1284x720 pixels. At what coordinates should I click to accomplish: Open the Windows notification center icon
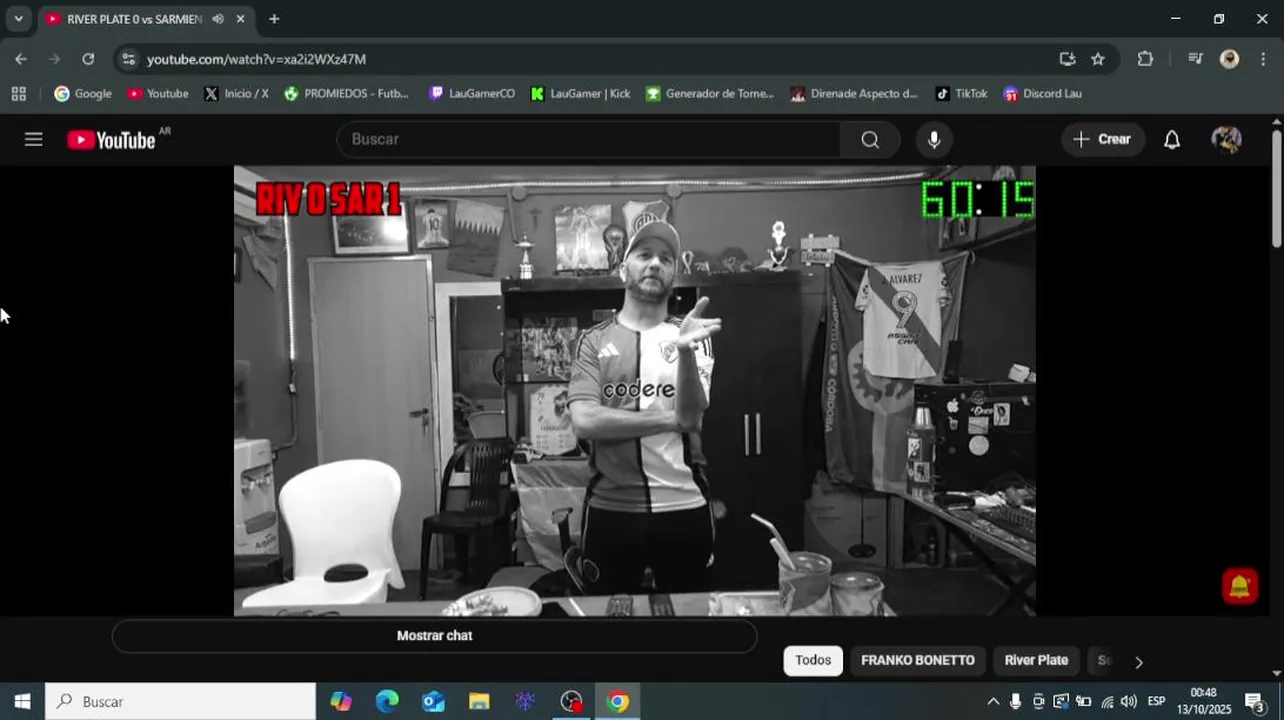(x=1255, y=702)
